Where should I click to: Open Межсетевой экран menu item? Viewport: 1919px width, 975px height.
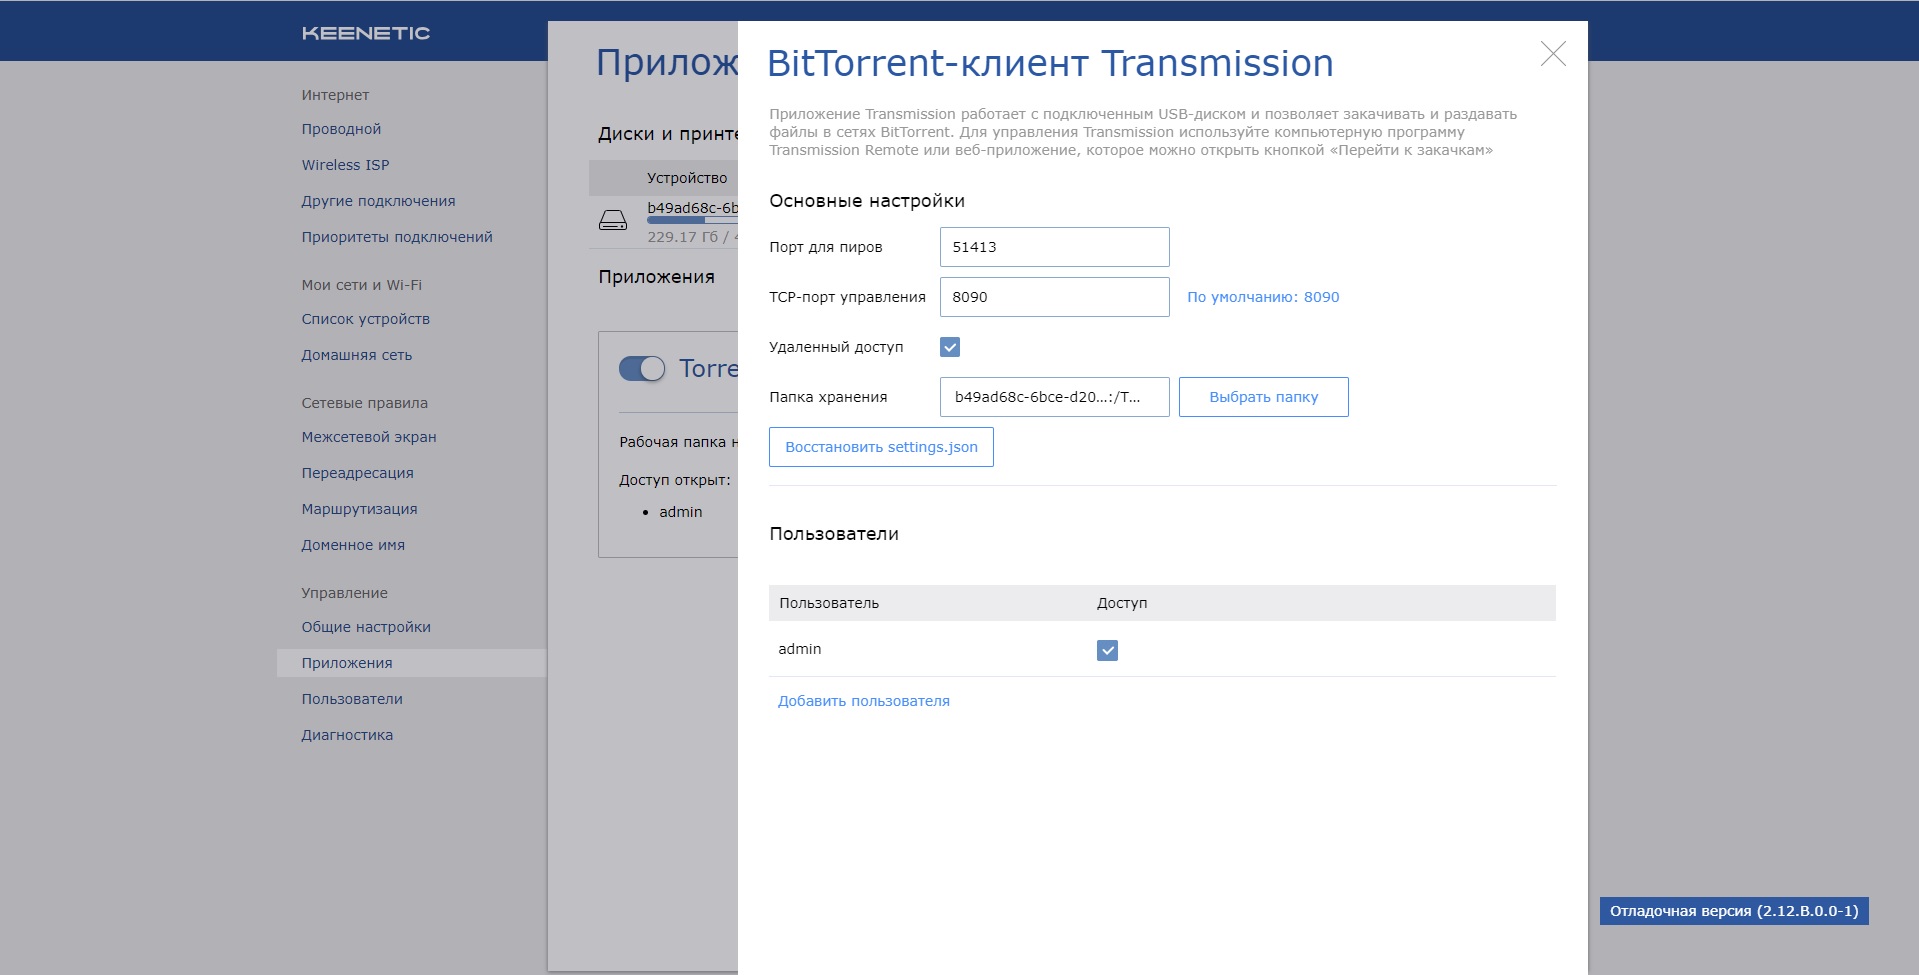pyautogui.click(x=369, y=437)
